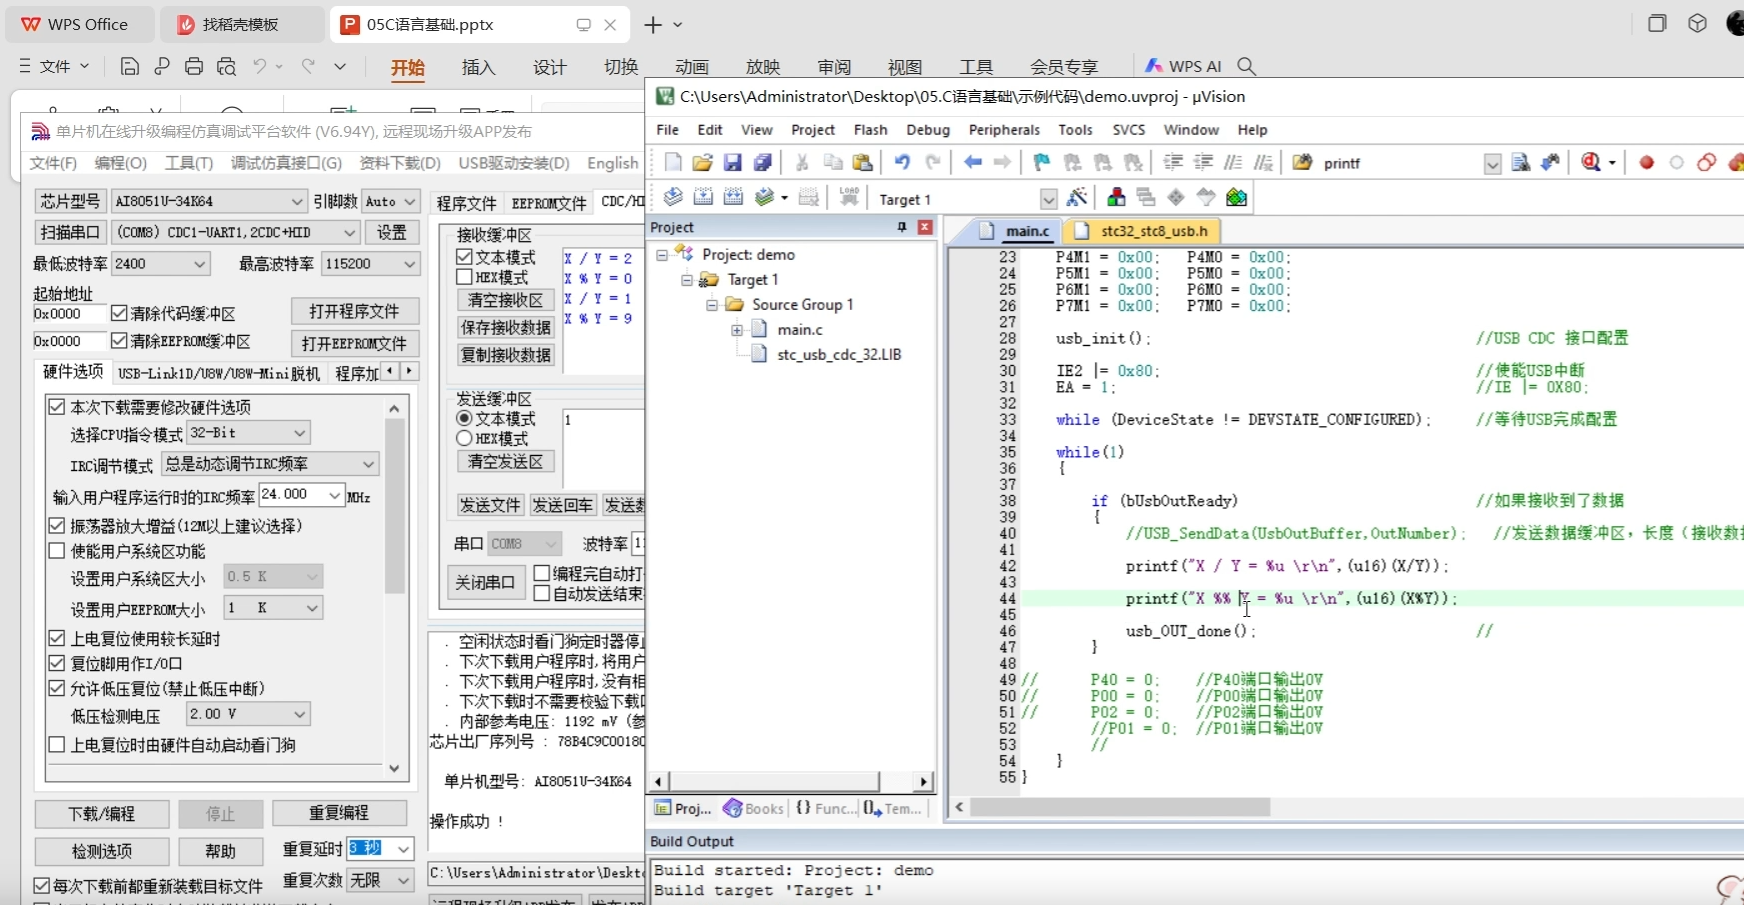
Task: Open the Flash menu in µVision
Action: 870,130
